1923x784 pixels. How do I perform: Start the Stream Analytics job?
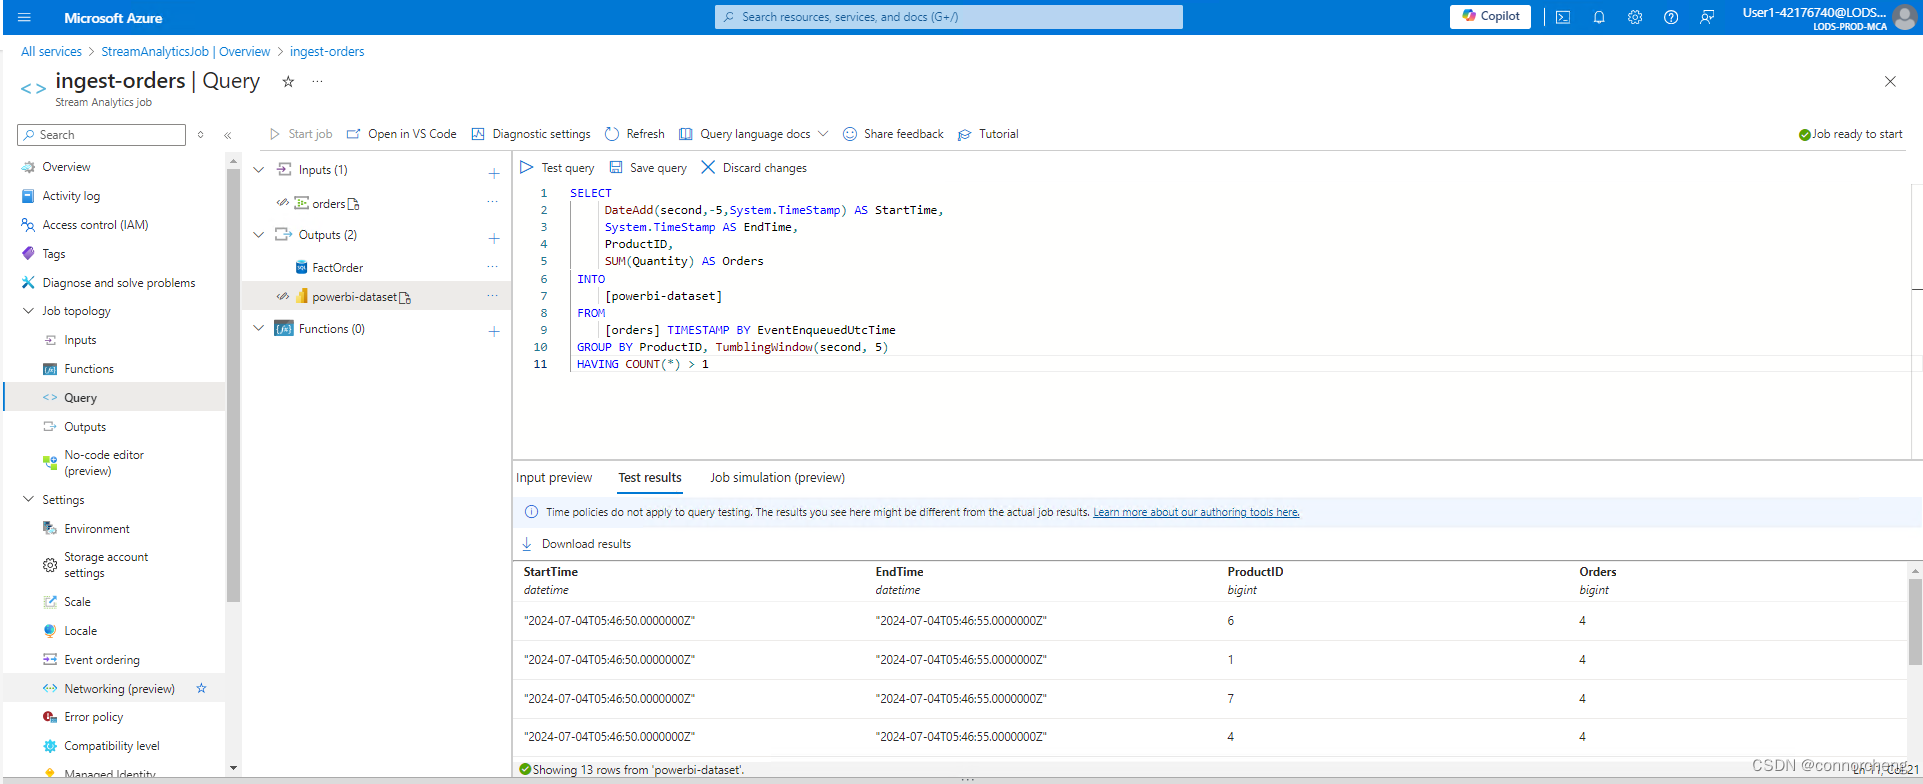[x=301, y=134]
